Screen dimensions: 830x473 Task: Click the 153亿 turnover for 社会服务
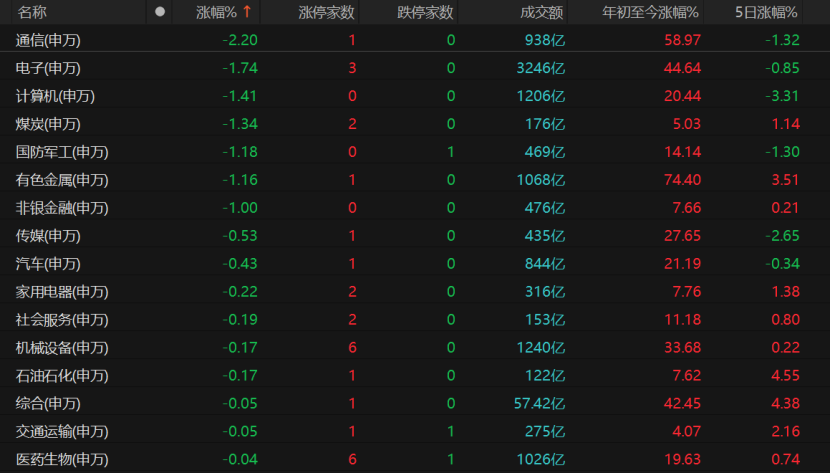pyautogui.click(x=545, y=320)
